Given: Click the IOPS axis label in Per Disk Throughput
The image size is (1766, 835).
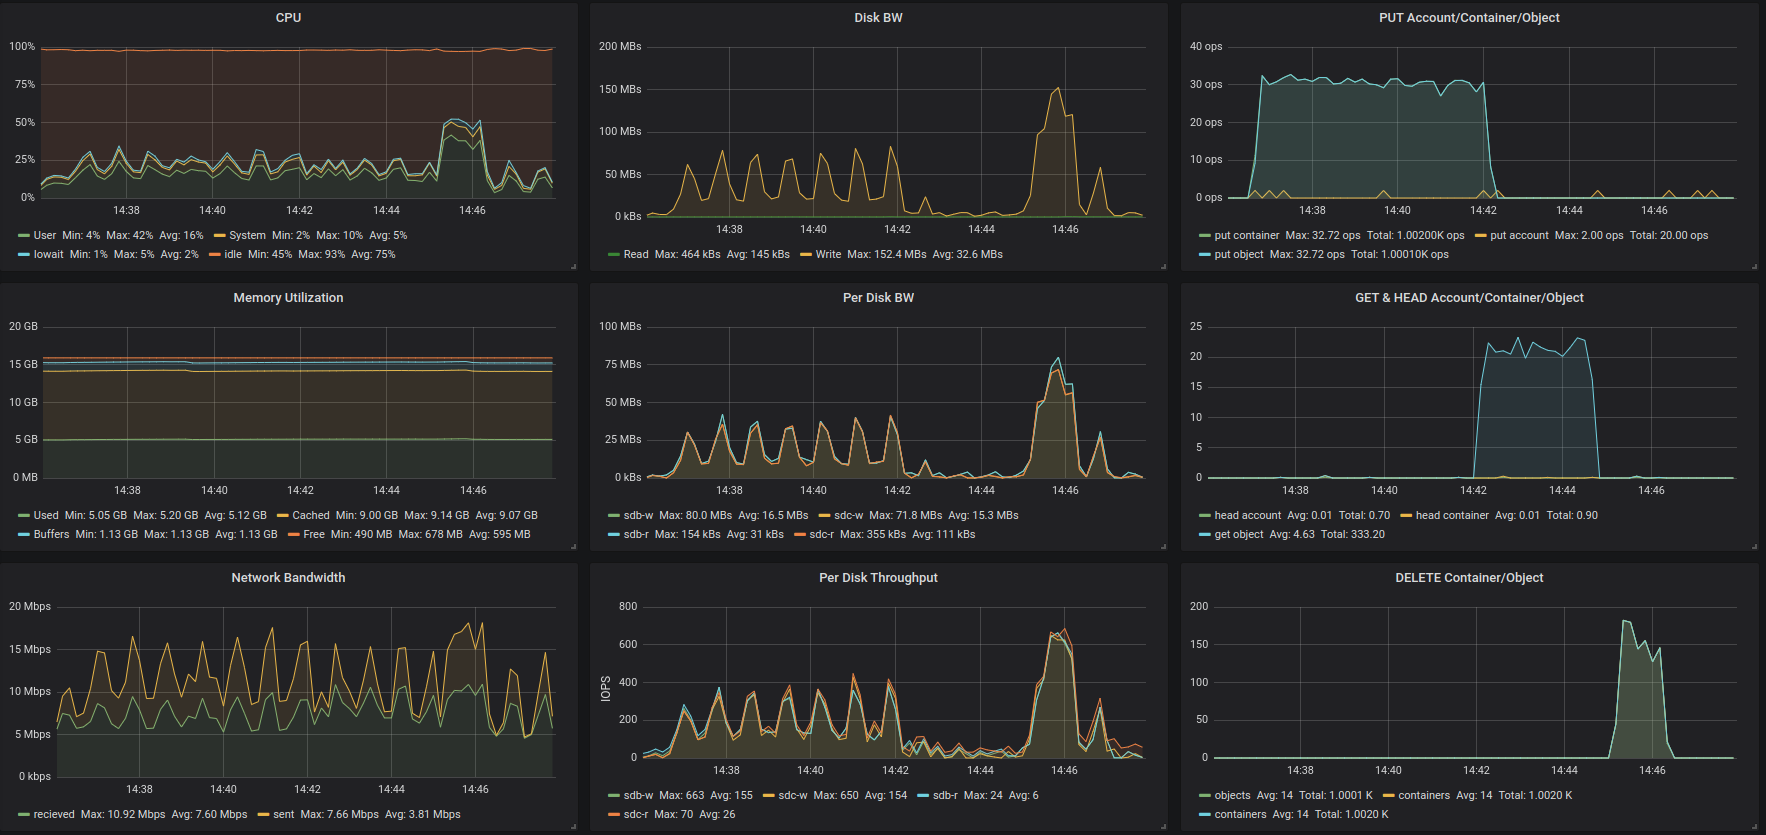Looking at the screenshot, I should [605, 688].
